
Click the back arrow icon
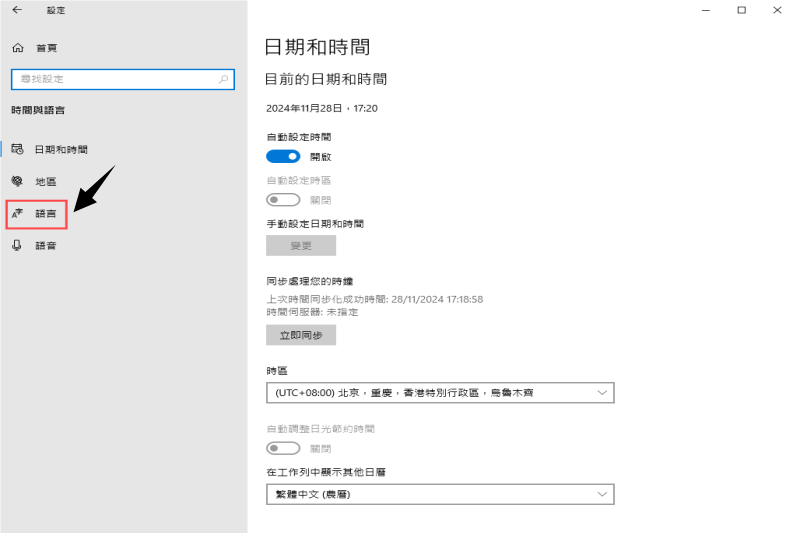click(x=17, y=10)
